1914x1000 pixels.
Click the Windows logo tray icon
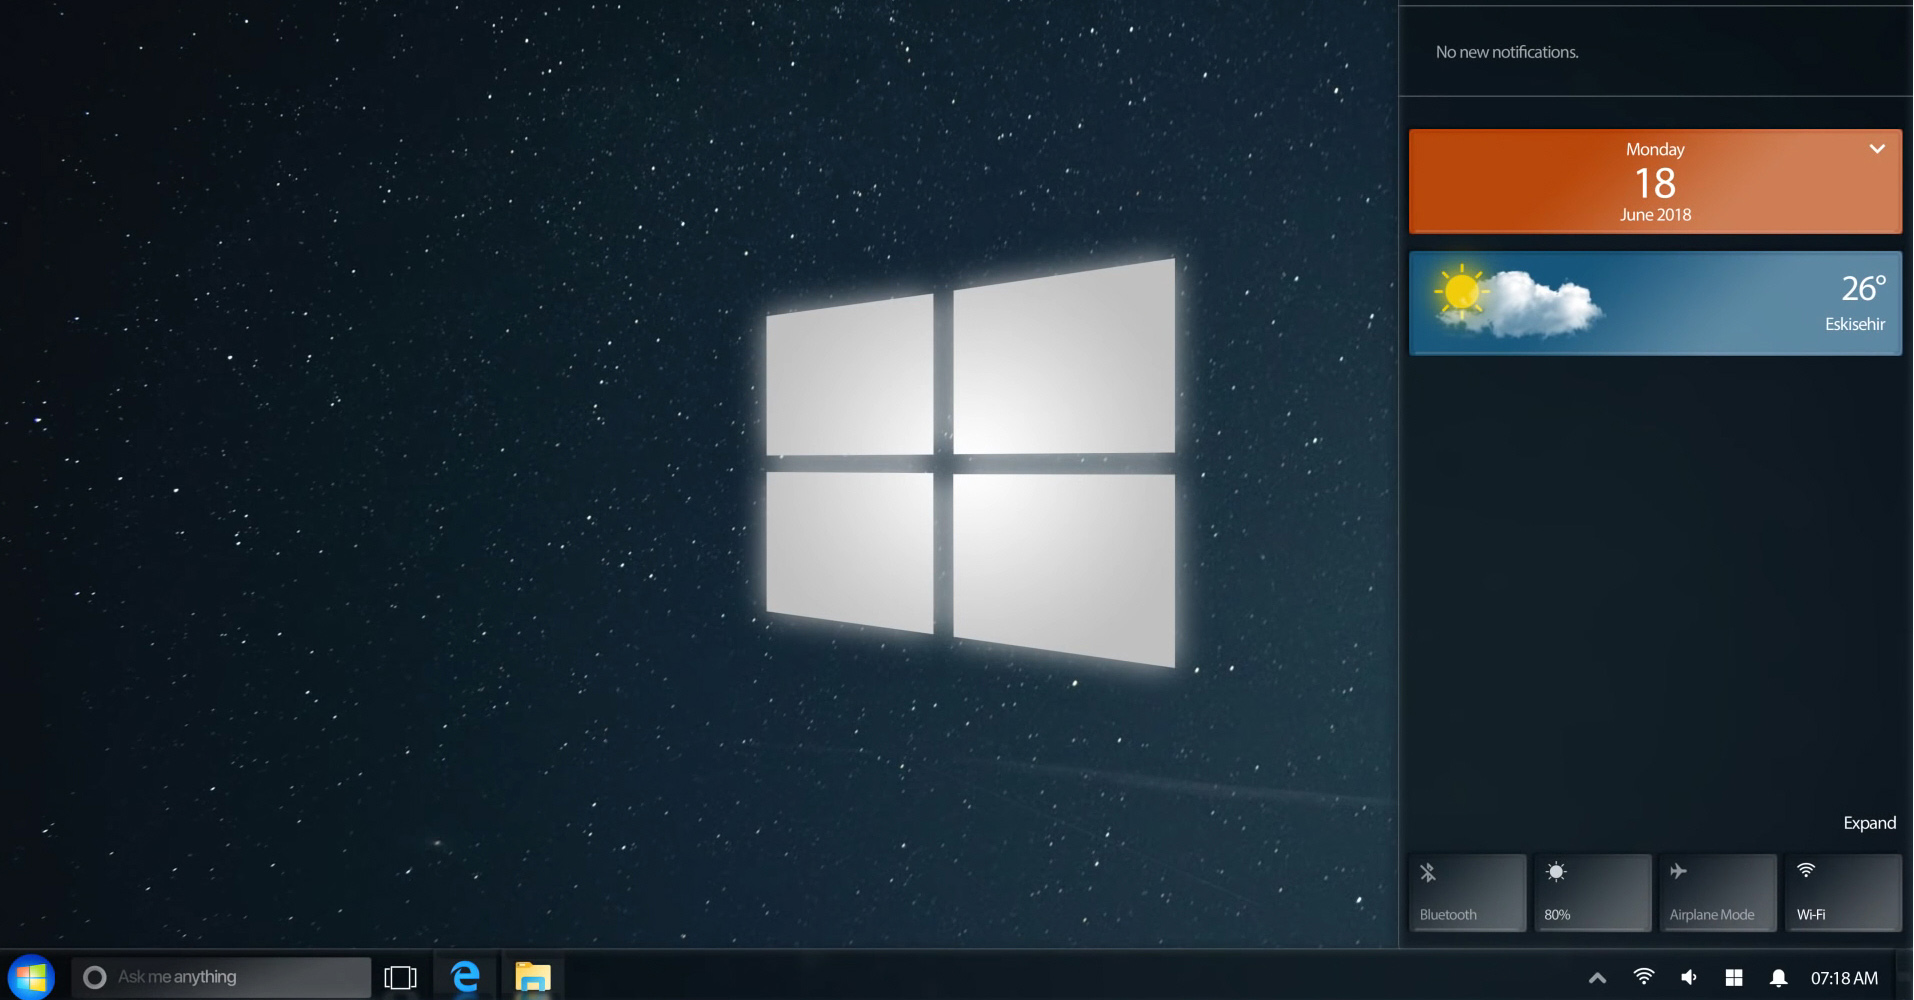point(1734,978)
